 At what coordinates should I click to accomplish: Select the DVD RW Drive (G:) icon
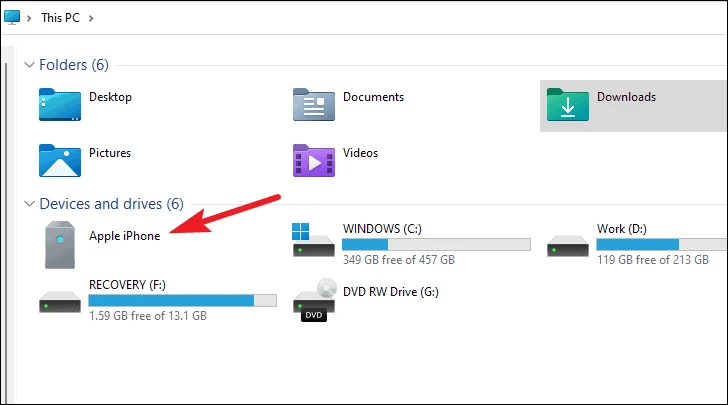point(314,300)
